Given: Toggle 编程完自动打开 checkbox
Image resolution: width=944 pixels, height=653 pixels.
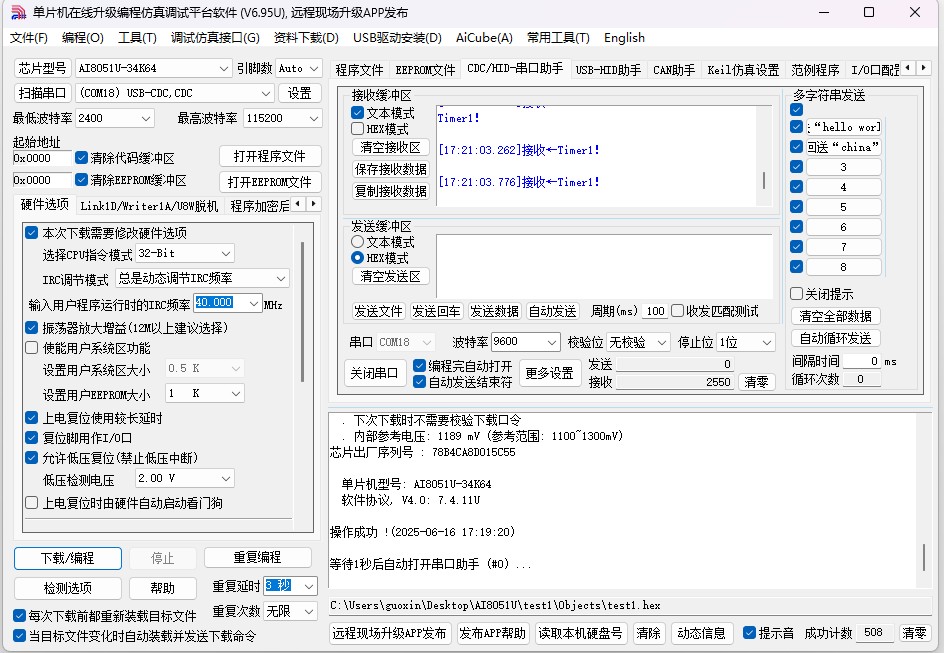Looking at the screenshot, I should [420, 365].
